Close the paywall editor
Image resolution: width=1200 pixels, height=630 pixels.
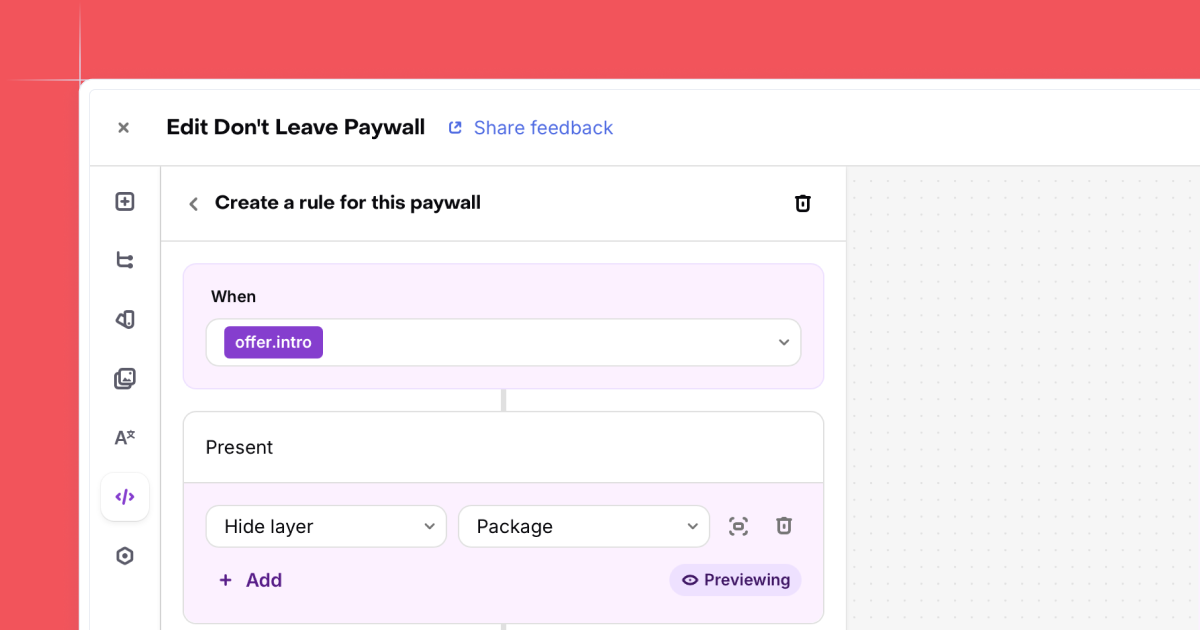123,128
